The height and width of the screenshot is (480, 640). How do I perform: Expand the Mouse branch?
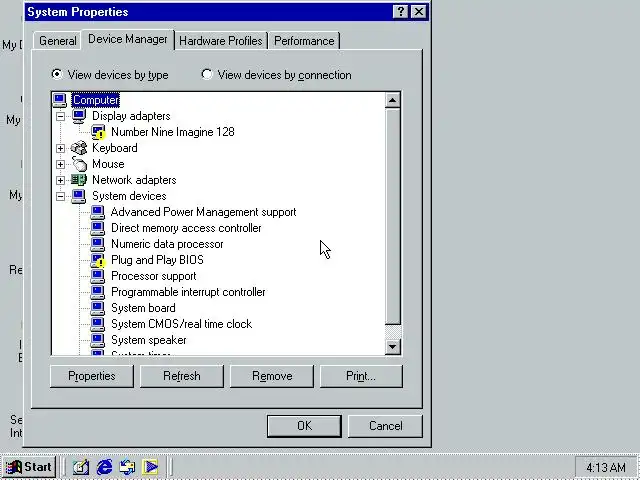pyautogui.click(x=60, y=164)
